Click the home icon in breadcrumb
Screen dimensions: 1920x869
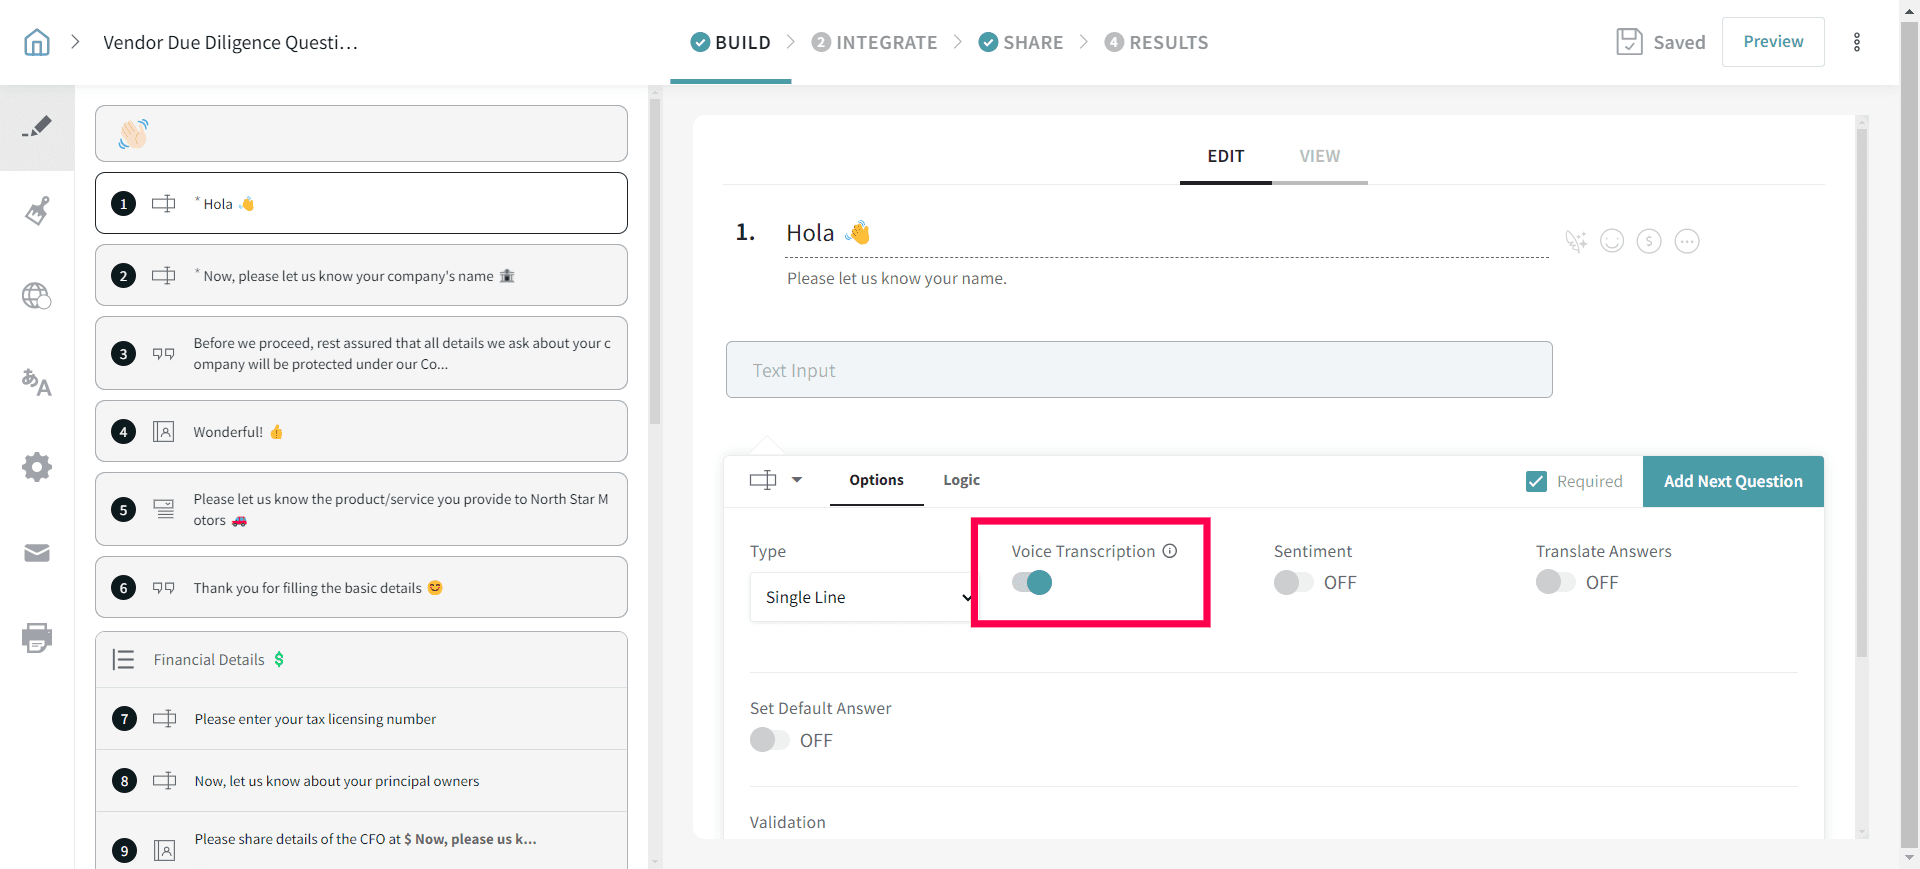pos(37,42)
